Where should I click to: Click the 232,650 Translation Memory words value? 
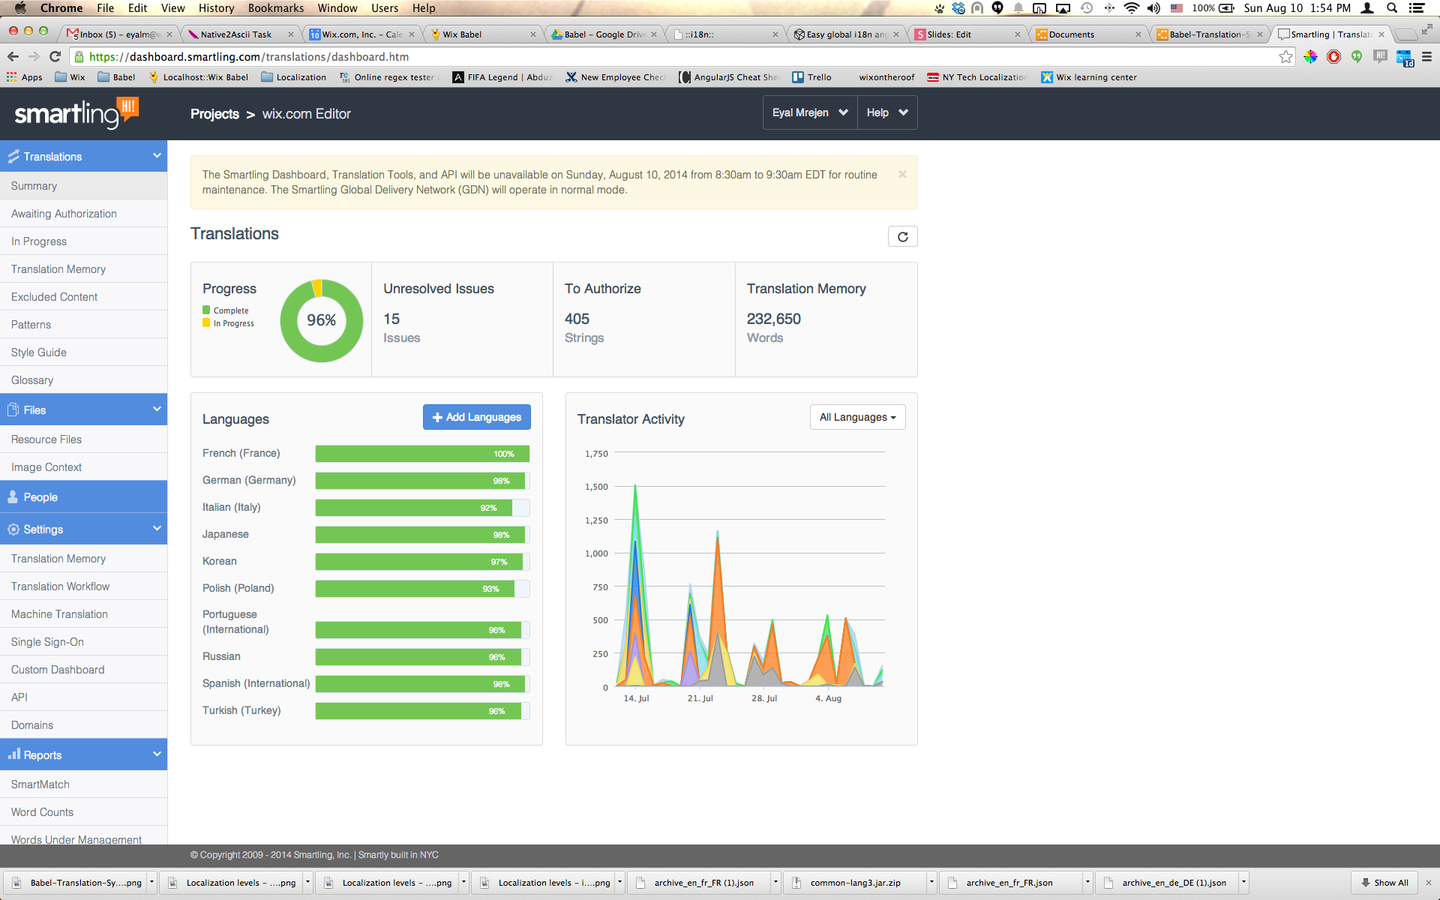[774, 319]
